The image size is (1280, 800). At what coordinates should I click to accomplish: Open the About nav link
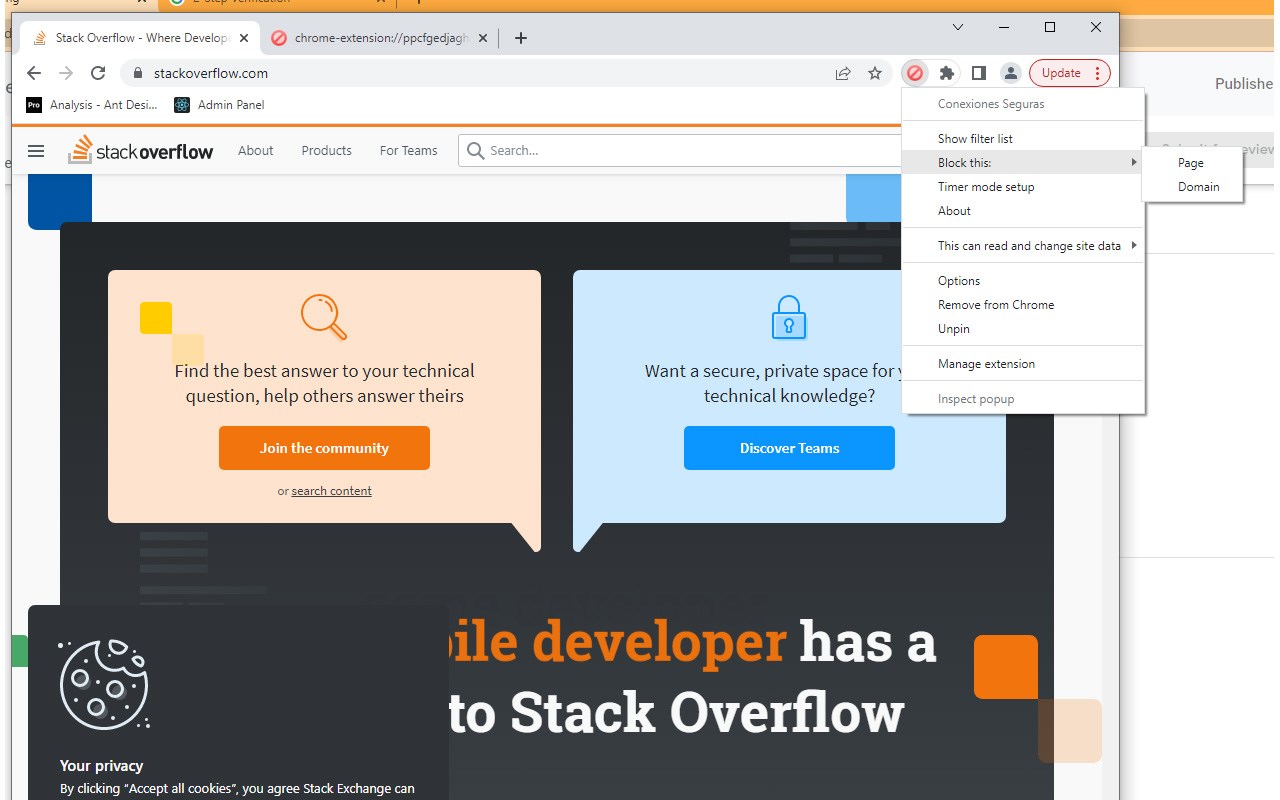click(255, 151)
